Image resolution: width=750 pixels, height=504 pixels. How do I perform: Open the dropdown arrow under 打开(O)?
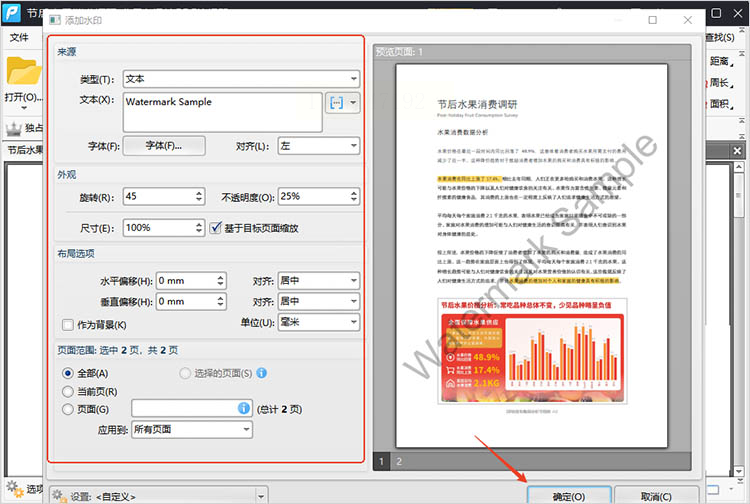(24, 108)
